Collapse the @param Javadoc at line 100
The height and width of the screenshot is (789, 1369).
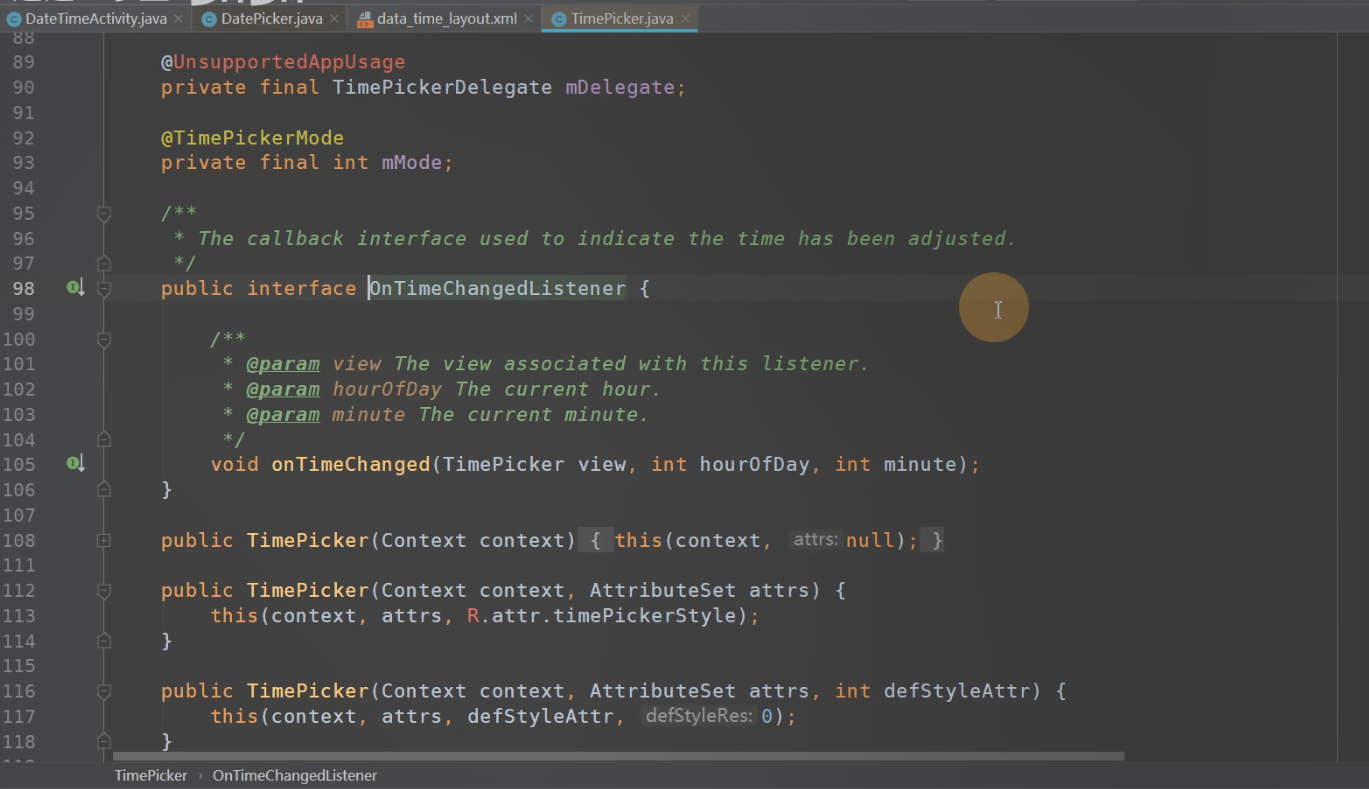pos(103,339)
